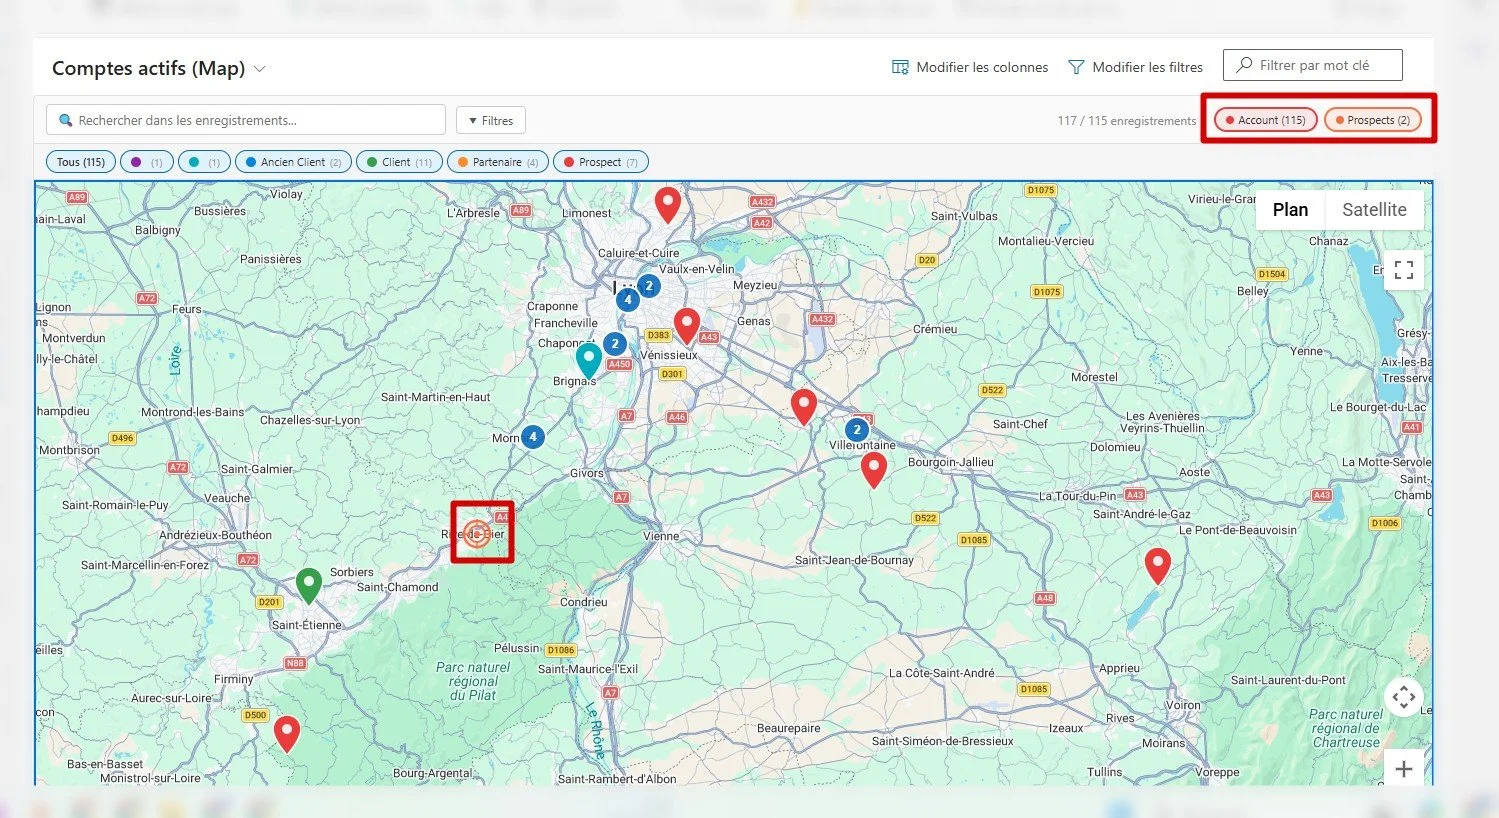Toggle fullscreen map view
This screenshot has width=1499, height=818.
[1404, 270]
